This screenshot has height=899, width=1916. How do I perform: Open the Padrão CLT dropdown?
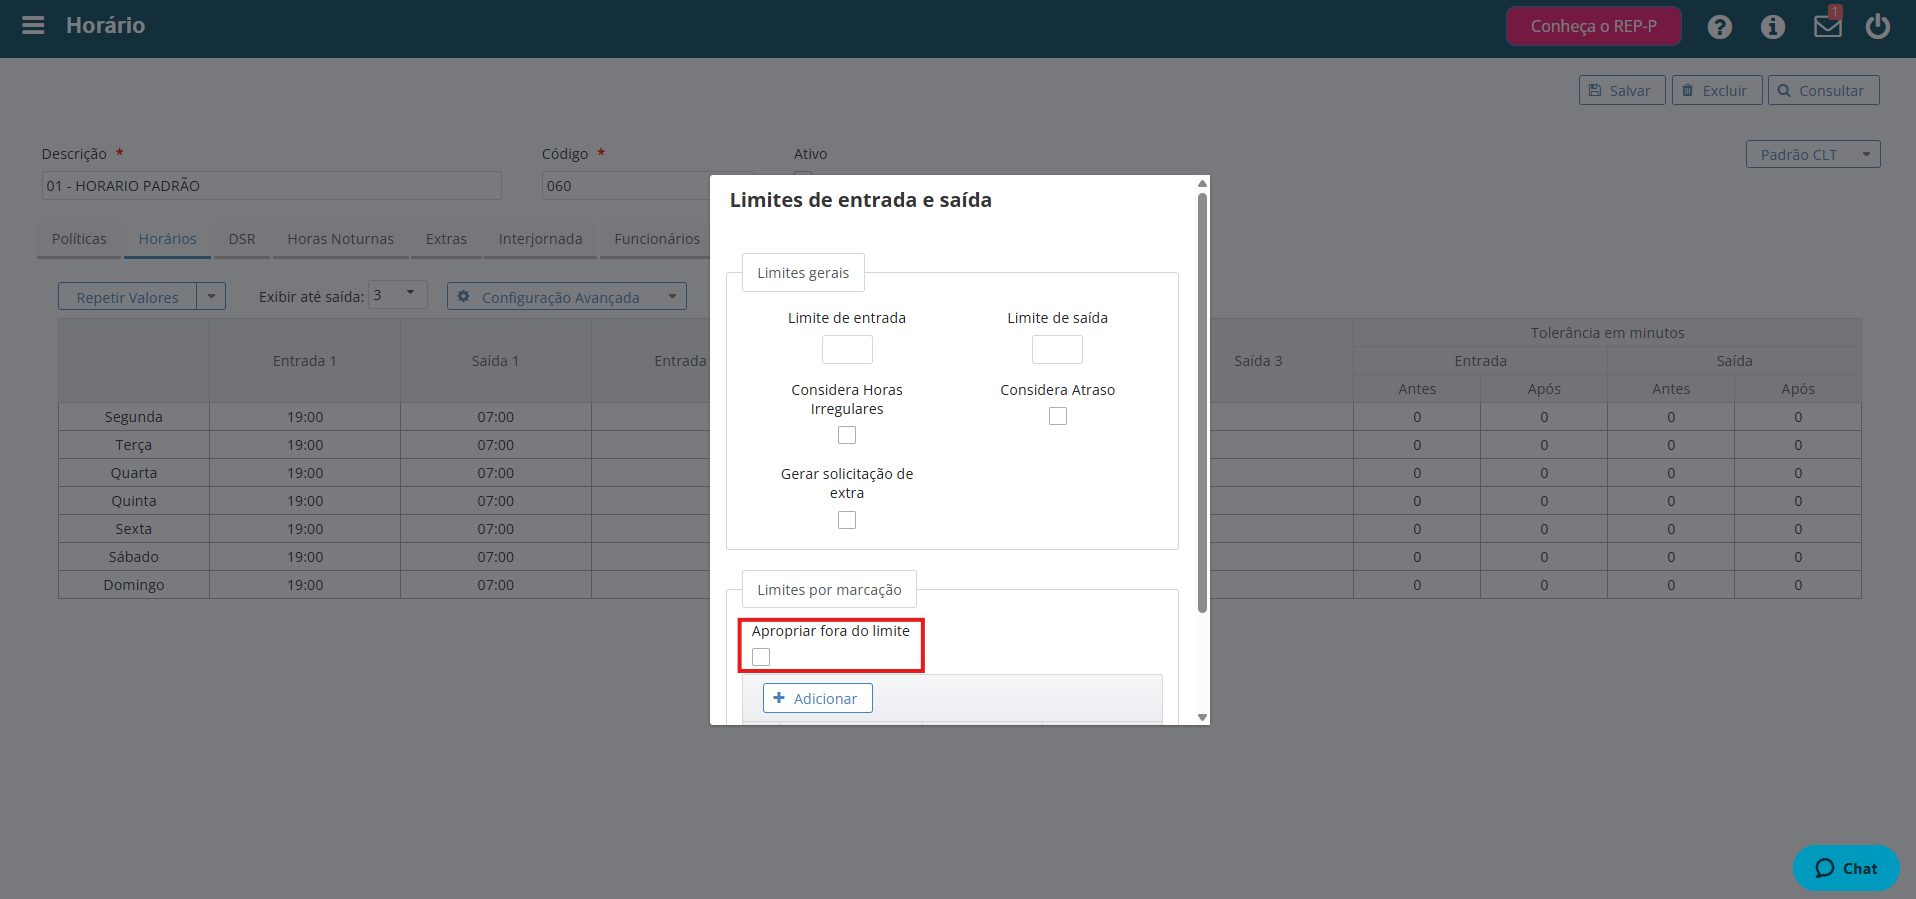1812,154
